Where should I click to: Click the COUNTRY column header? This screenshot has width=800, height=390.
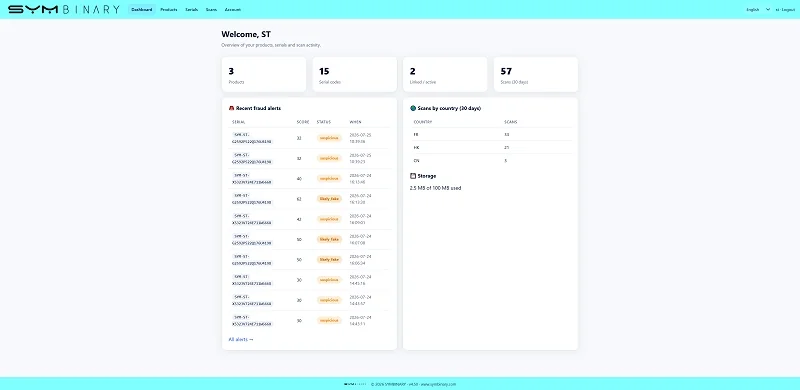[x=423, y=122]
